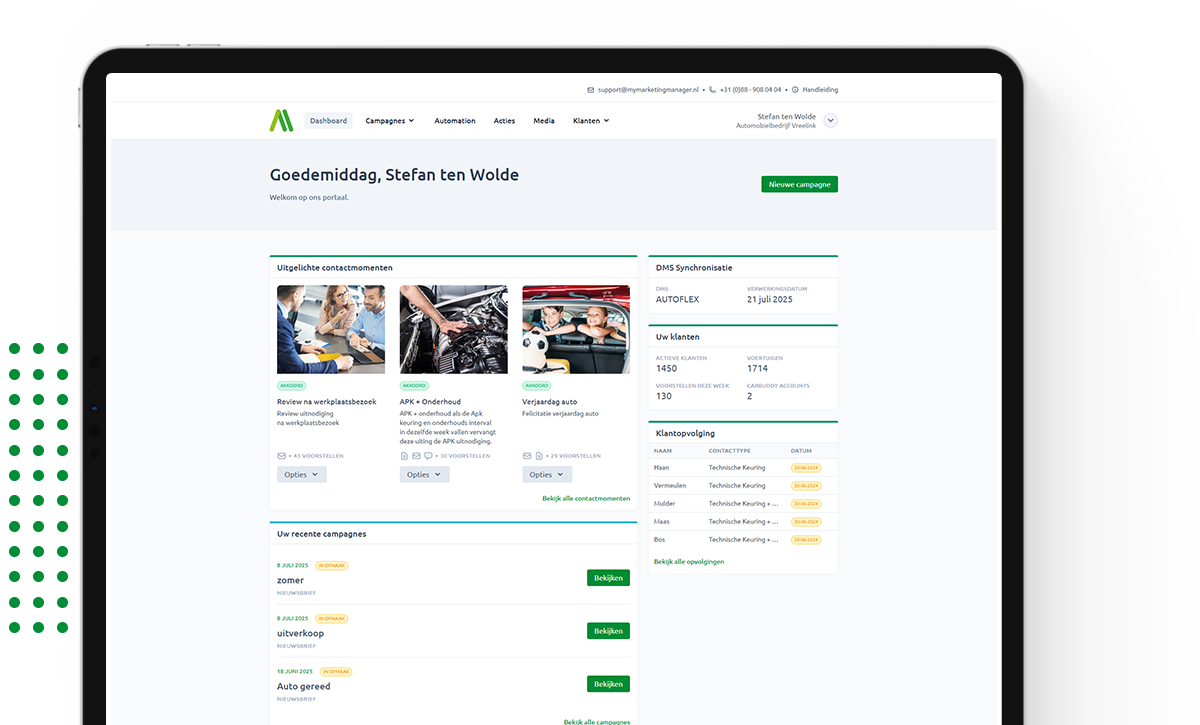Open the Bekijk alle opvolgingen link
Viewport: 1200px width, 725px height.
687,562
